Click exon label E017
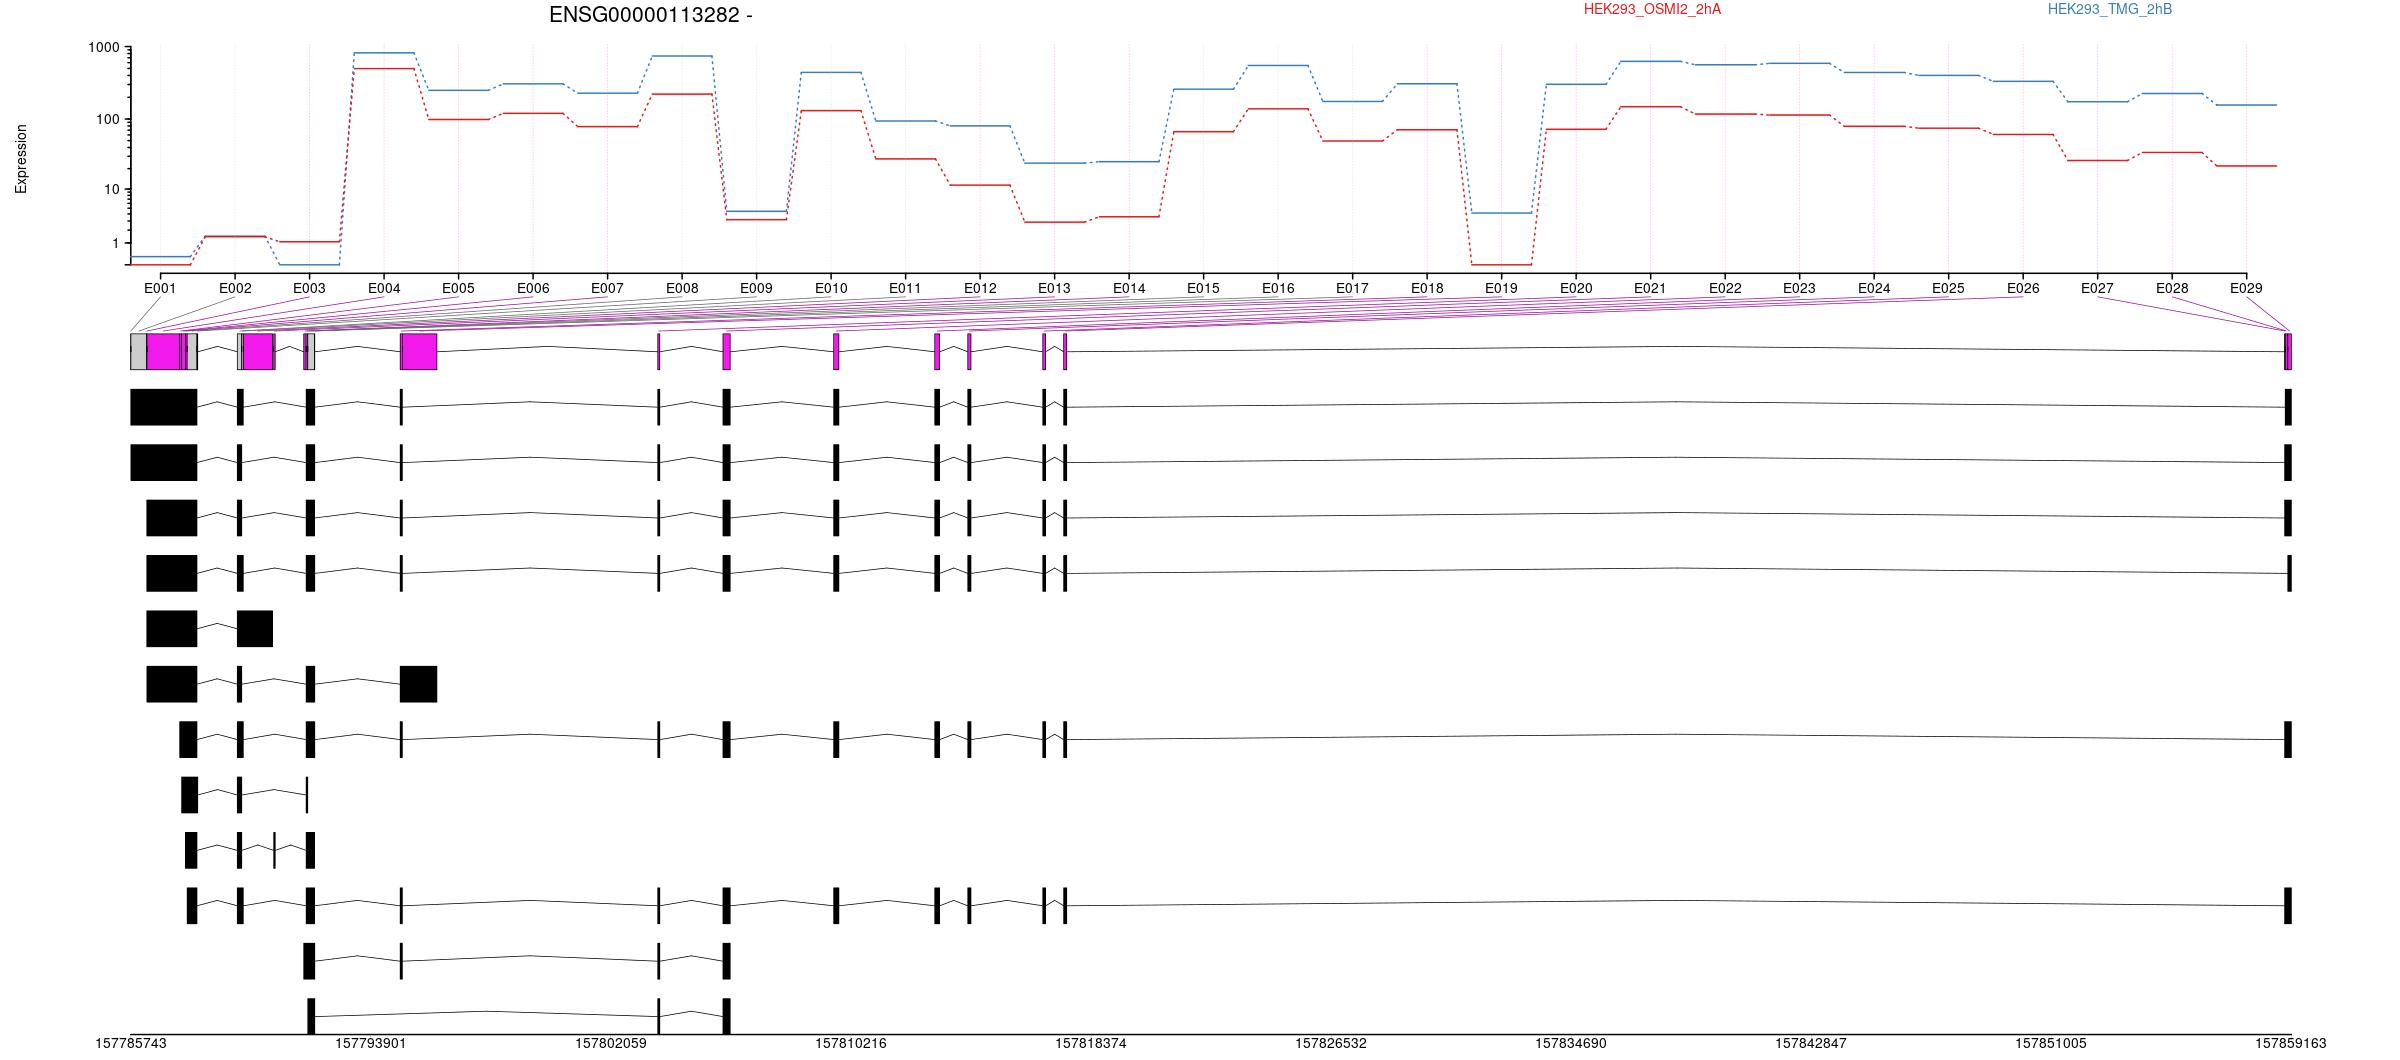Screen dimensions: 2400x1060 pyautogui.click(x=1352, y=288)
